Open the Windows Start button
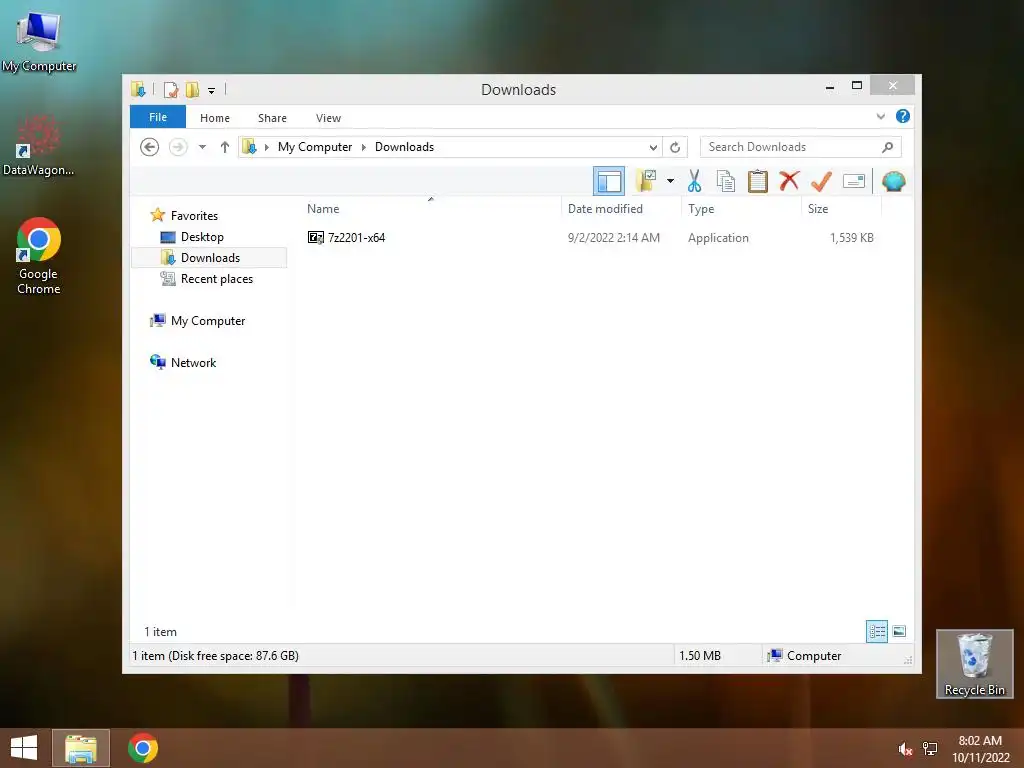Image resolution: width=1024 pixels, height=768 pixels. click(x=24, y=748)
